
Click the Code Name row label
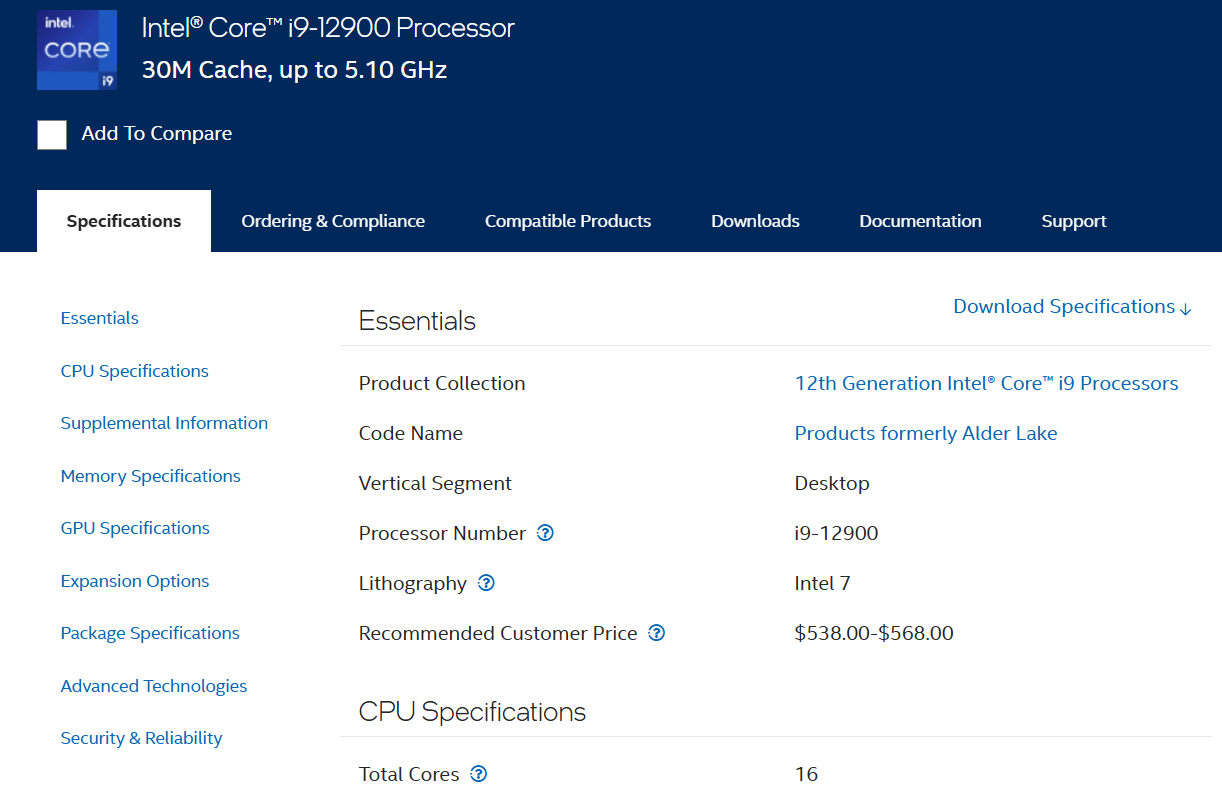click(x=411, y=433)
